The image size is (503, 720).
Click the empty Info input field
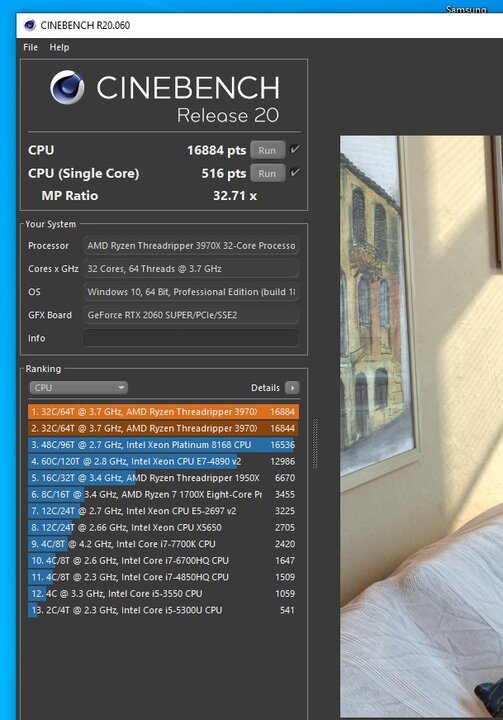(191, 338)
